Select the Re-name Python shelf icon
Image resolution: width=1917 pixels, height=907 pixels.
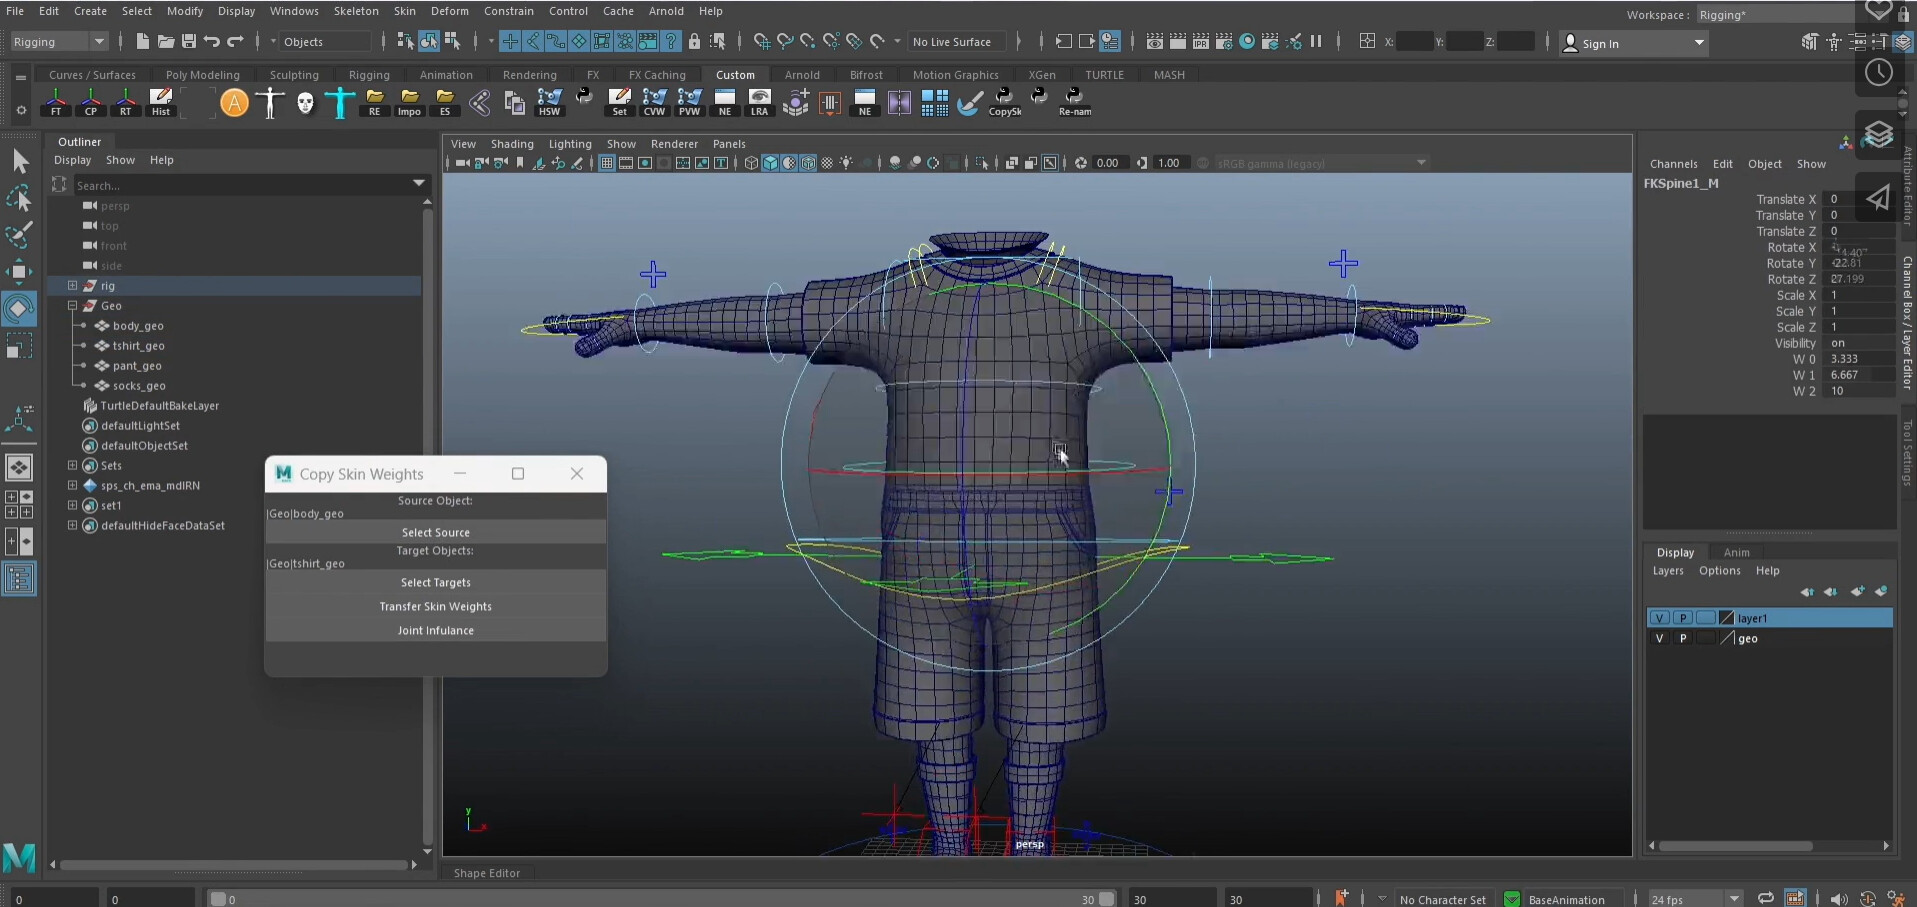point(1075,100)
